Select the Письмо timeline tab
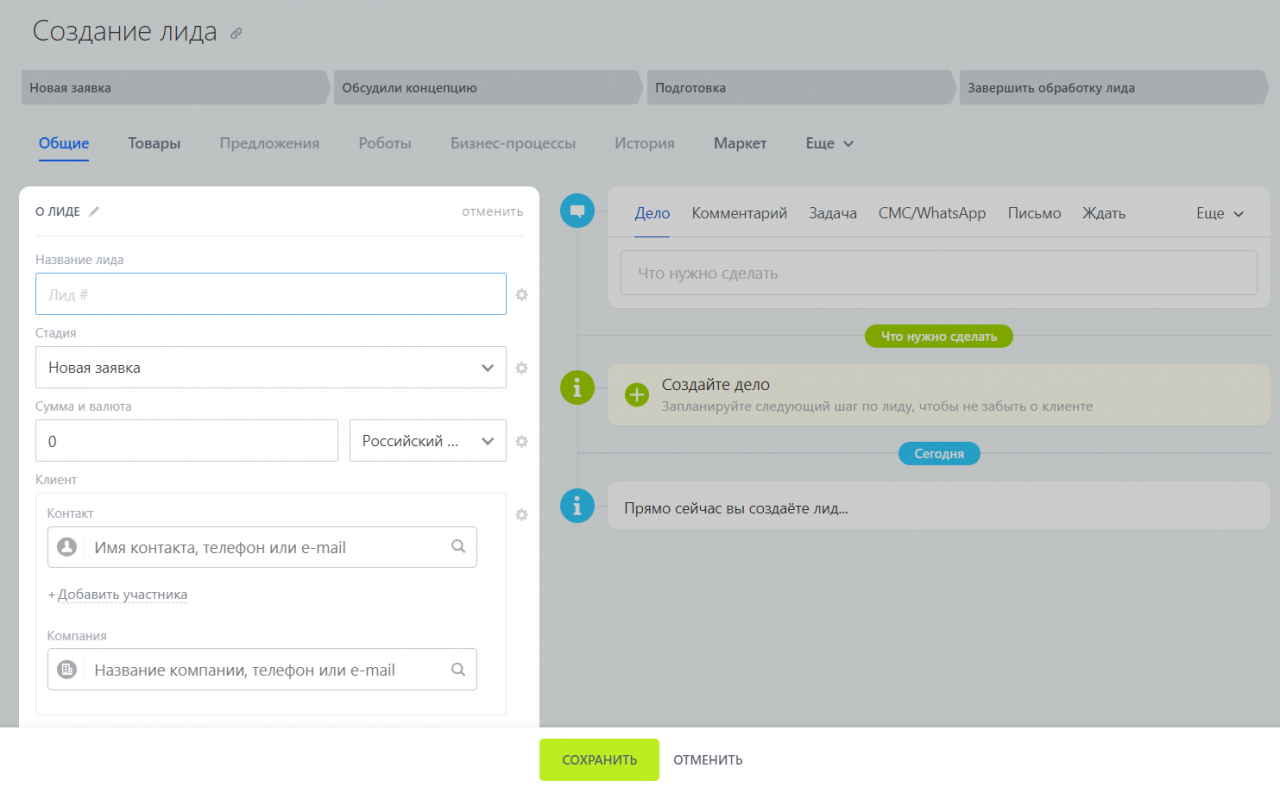The height and width of the screenshot is (787, 1280). (x=1034, y=213)
